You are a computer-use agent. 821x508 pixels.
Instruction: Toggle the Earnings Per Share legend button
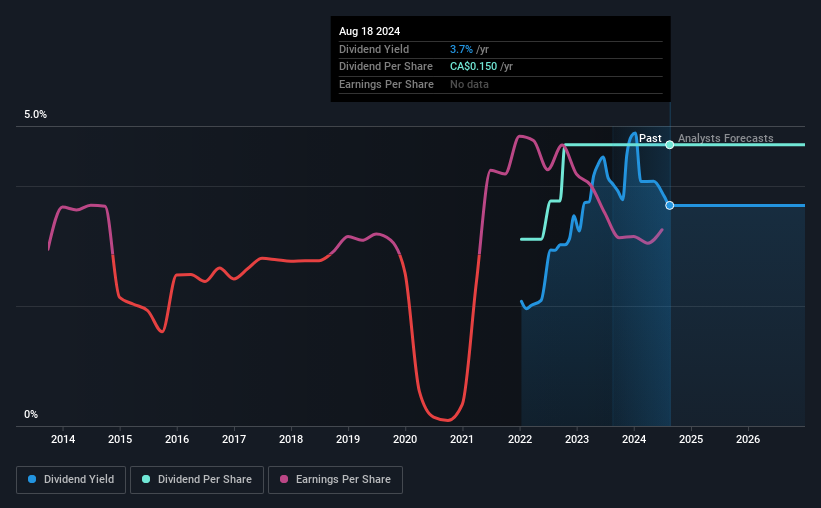click(335, 480)
